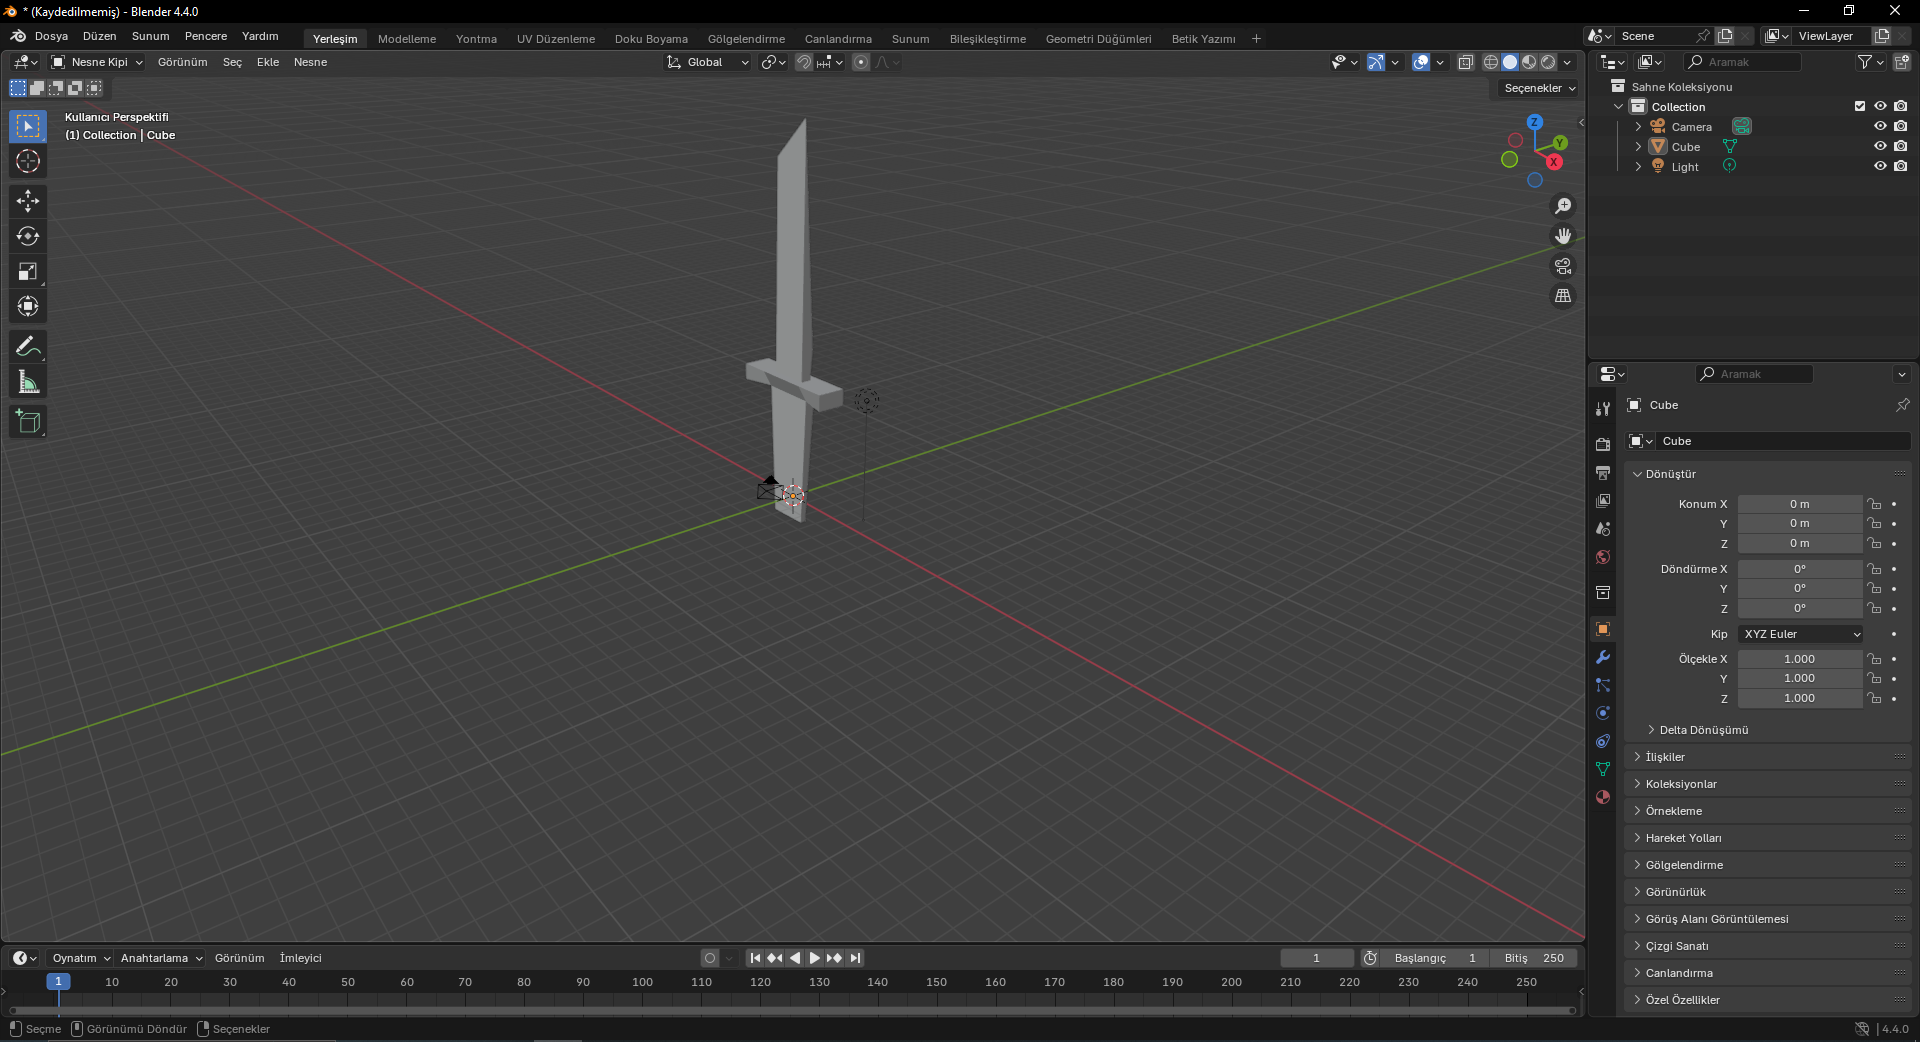The image size is (1920, 1042).
Task: Activate the Rotate tool
Action: (28, 236)
